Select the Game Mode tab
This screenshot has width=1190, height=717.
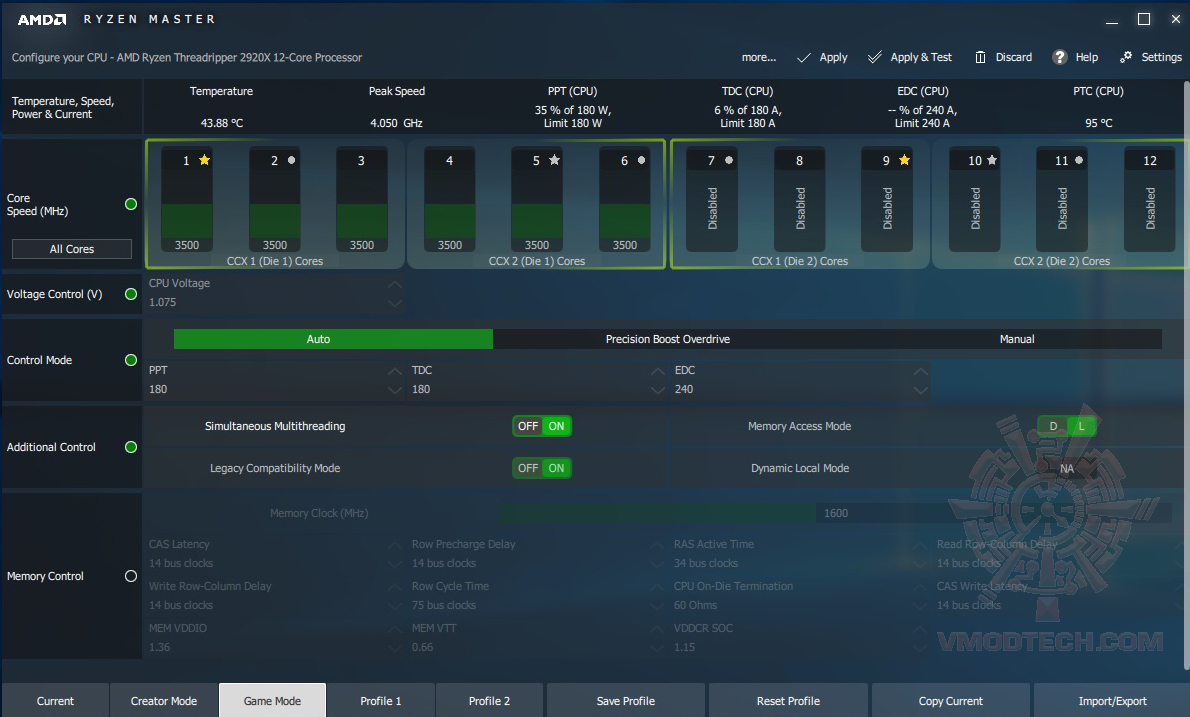pos(272,700)
